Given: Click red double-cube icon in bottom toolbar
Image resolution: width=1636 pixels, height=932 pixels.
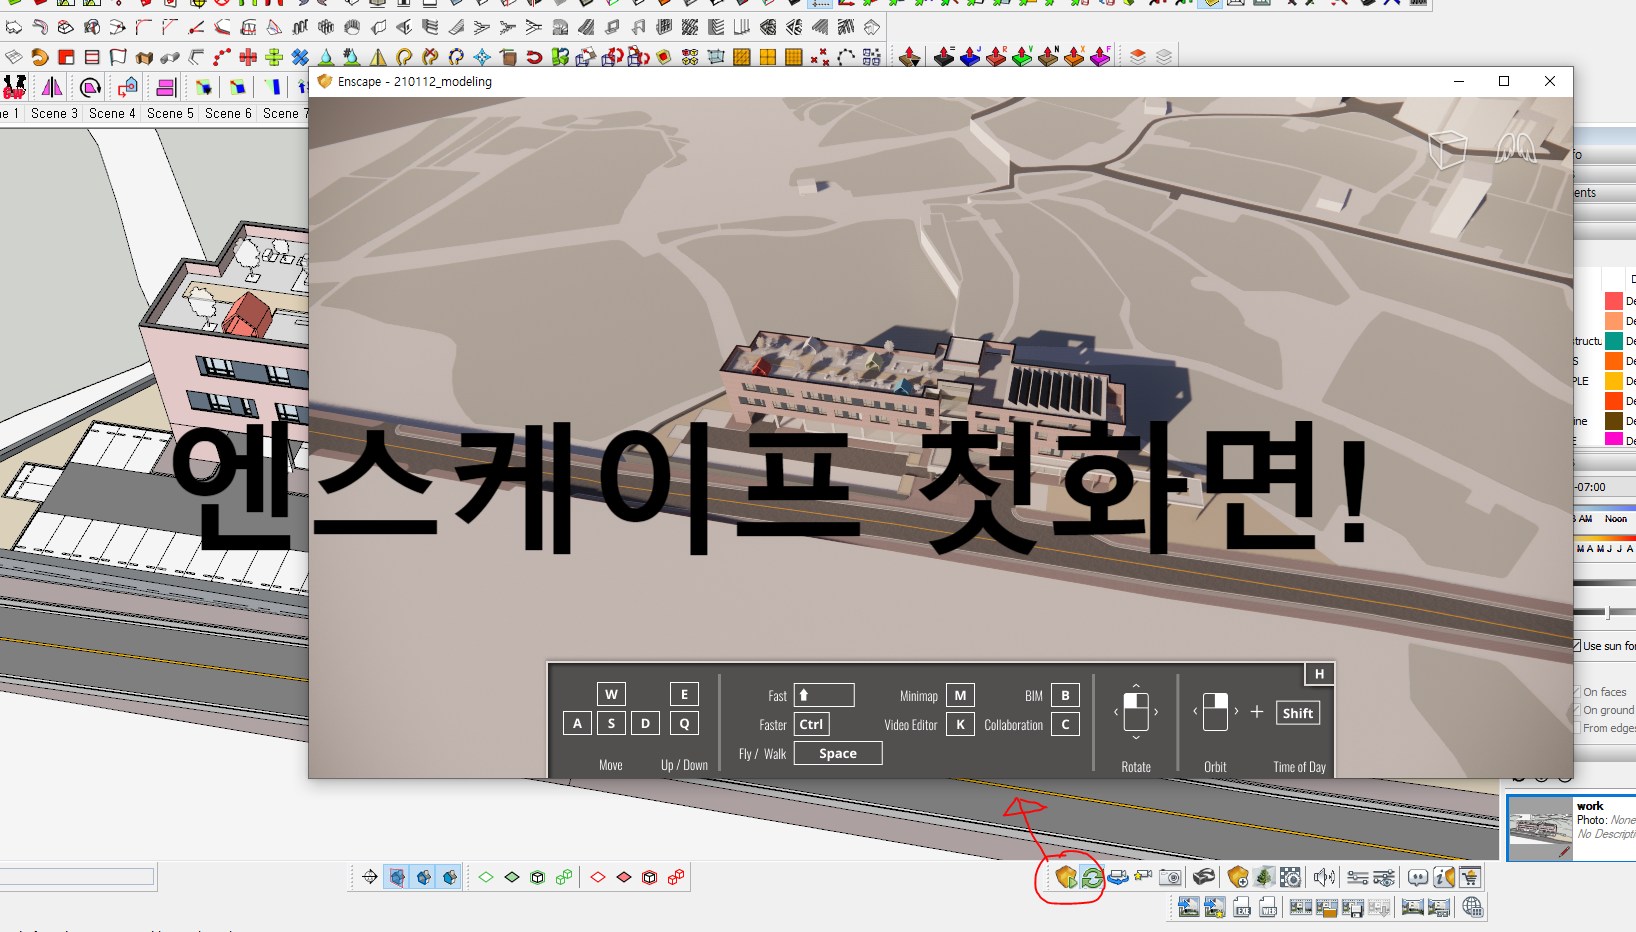Looking at the screenshot, I should (676, 877).
